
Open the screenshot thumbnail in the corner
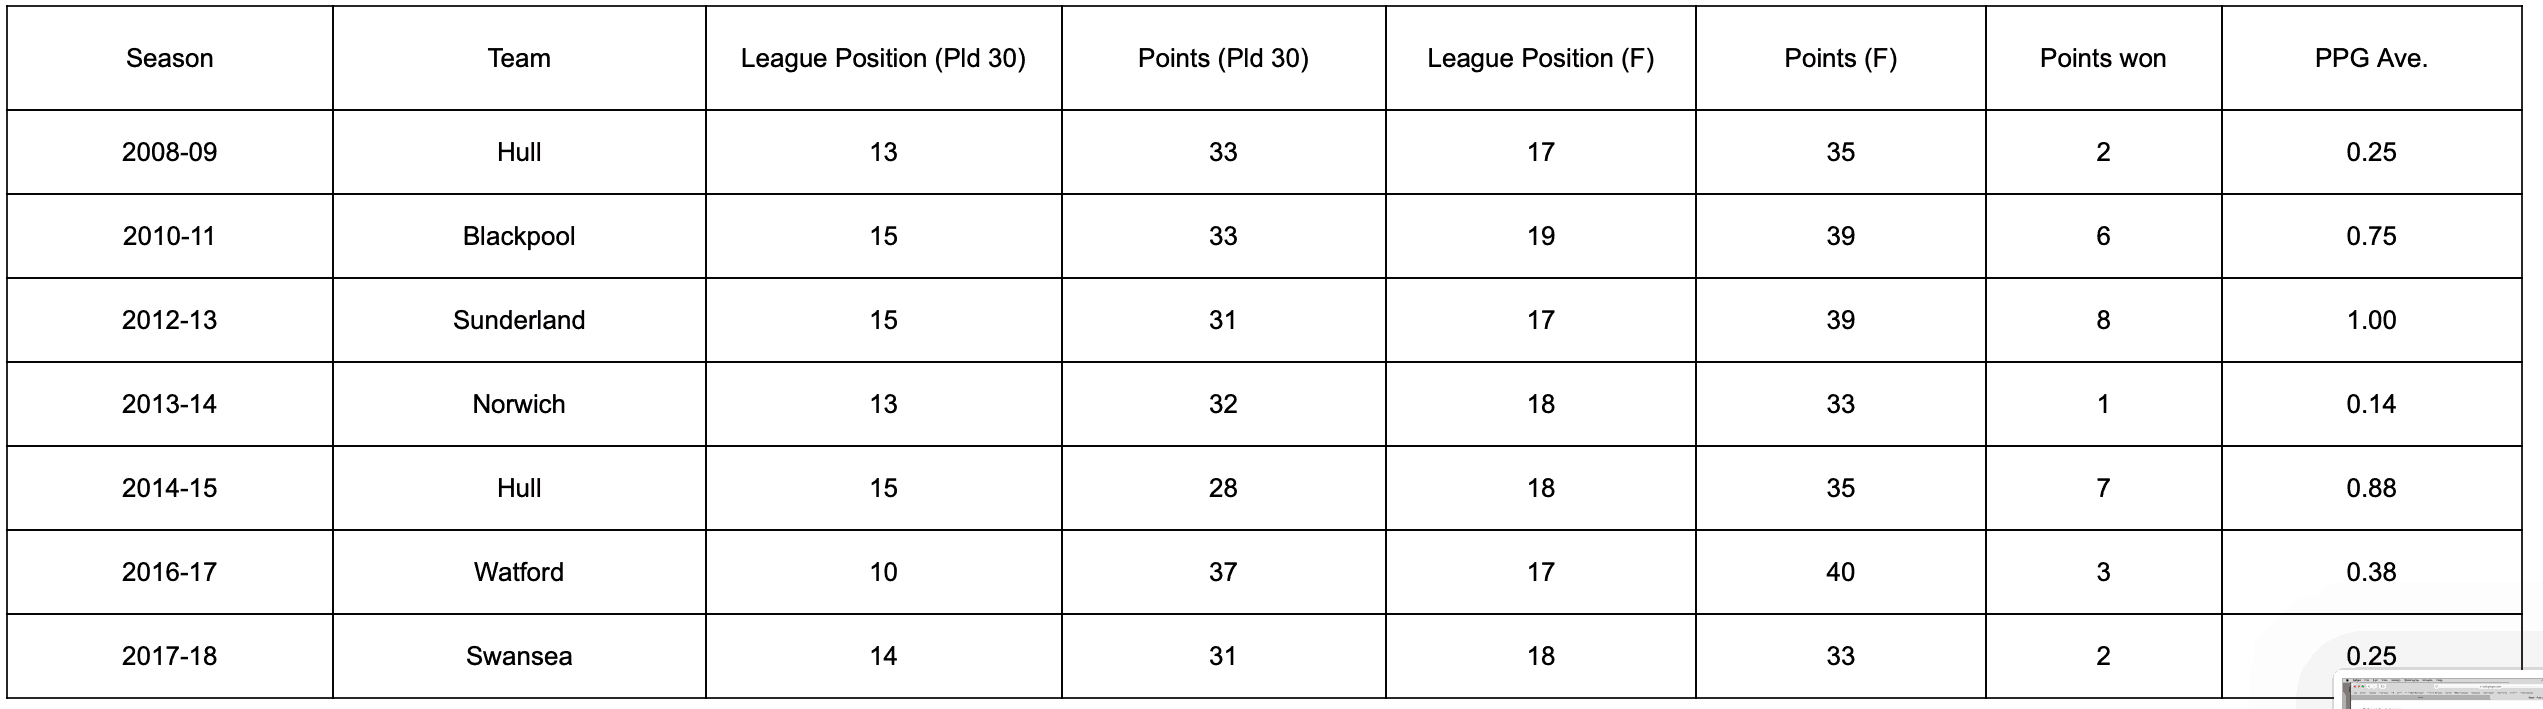(x=2440, y=691)
